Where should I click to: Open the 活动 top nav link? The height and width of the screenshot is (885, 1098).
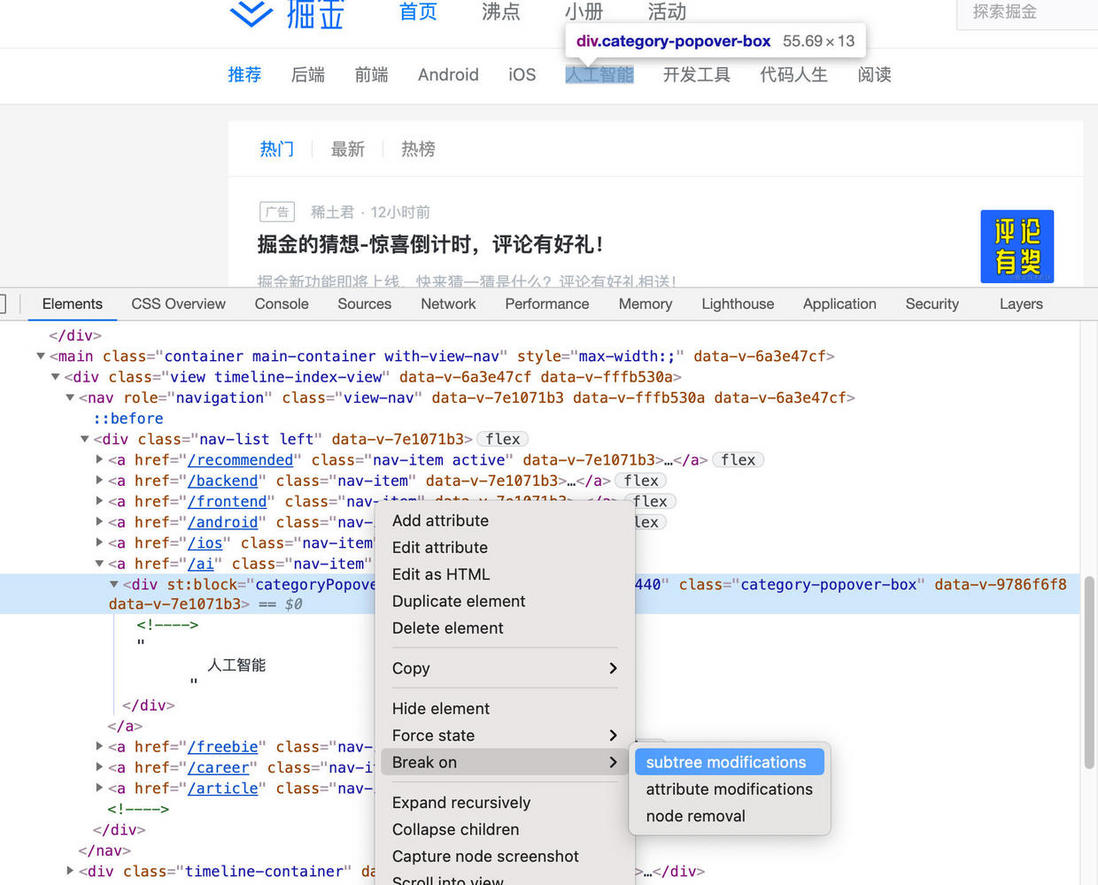point(667,11)
